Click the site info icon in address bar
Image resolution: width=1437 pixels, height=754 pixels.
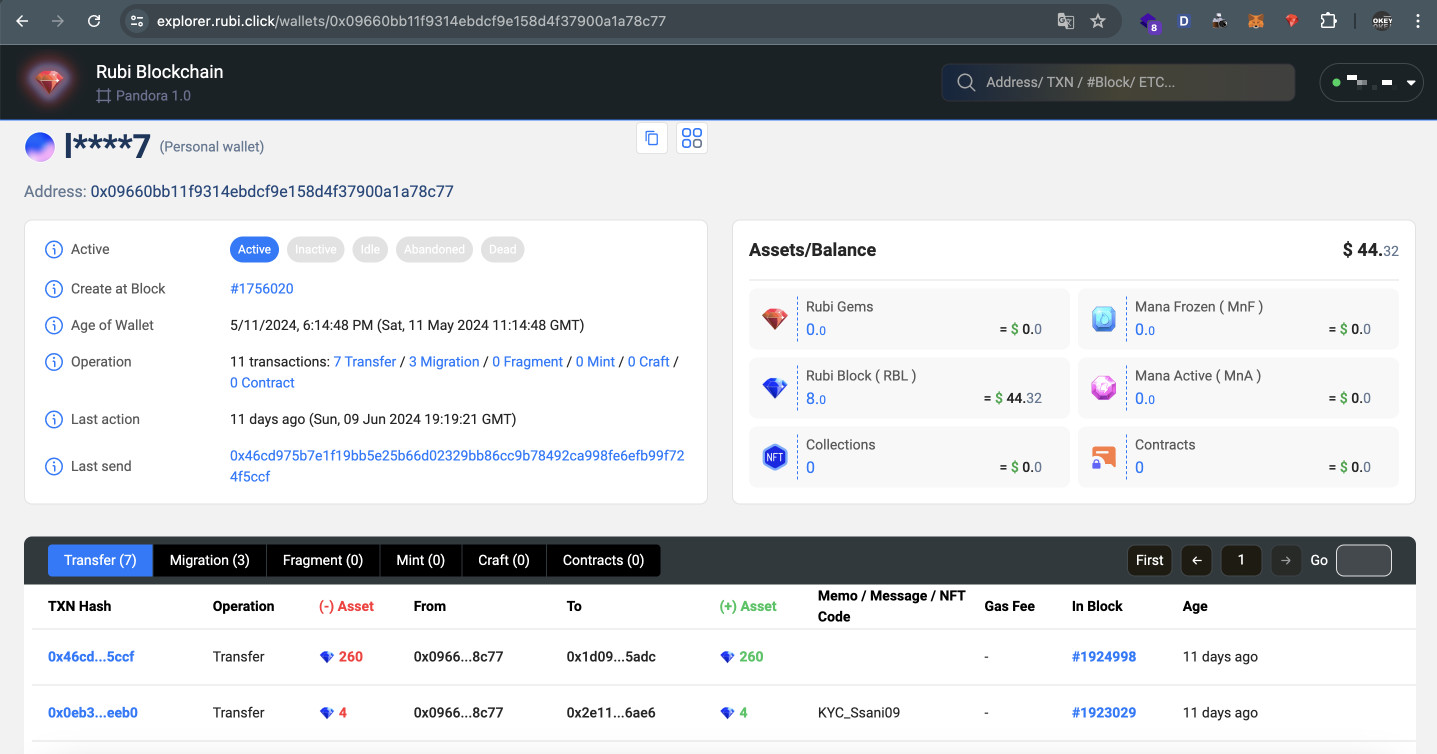coord(138,20)
